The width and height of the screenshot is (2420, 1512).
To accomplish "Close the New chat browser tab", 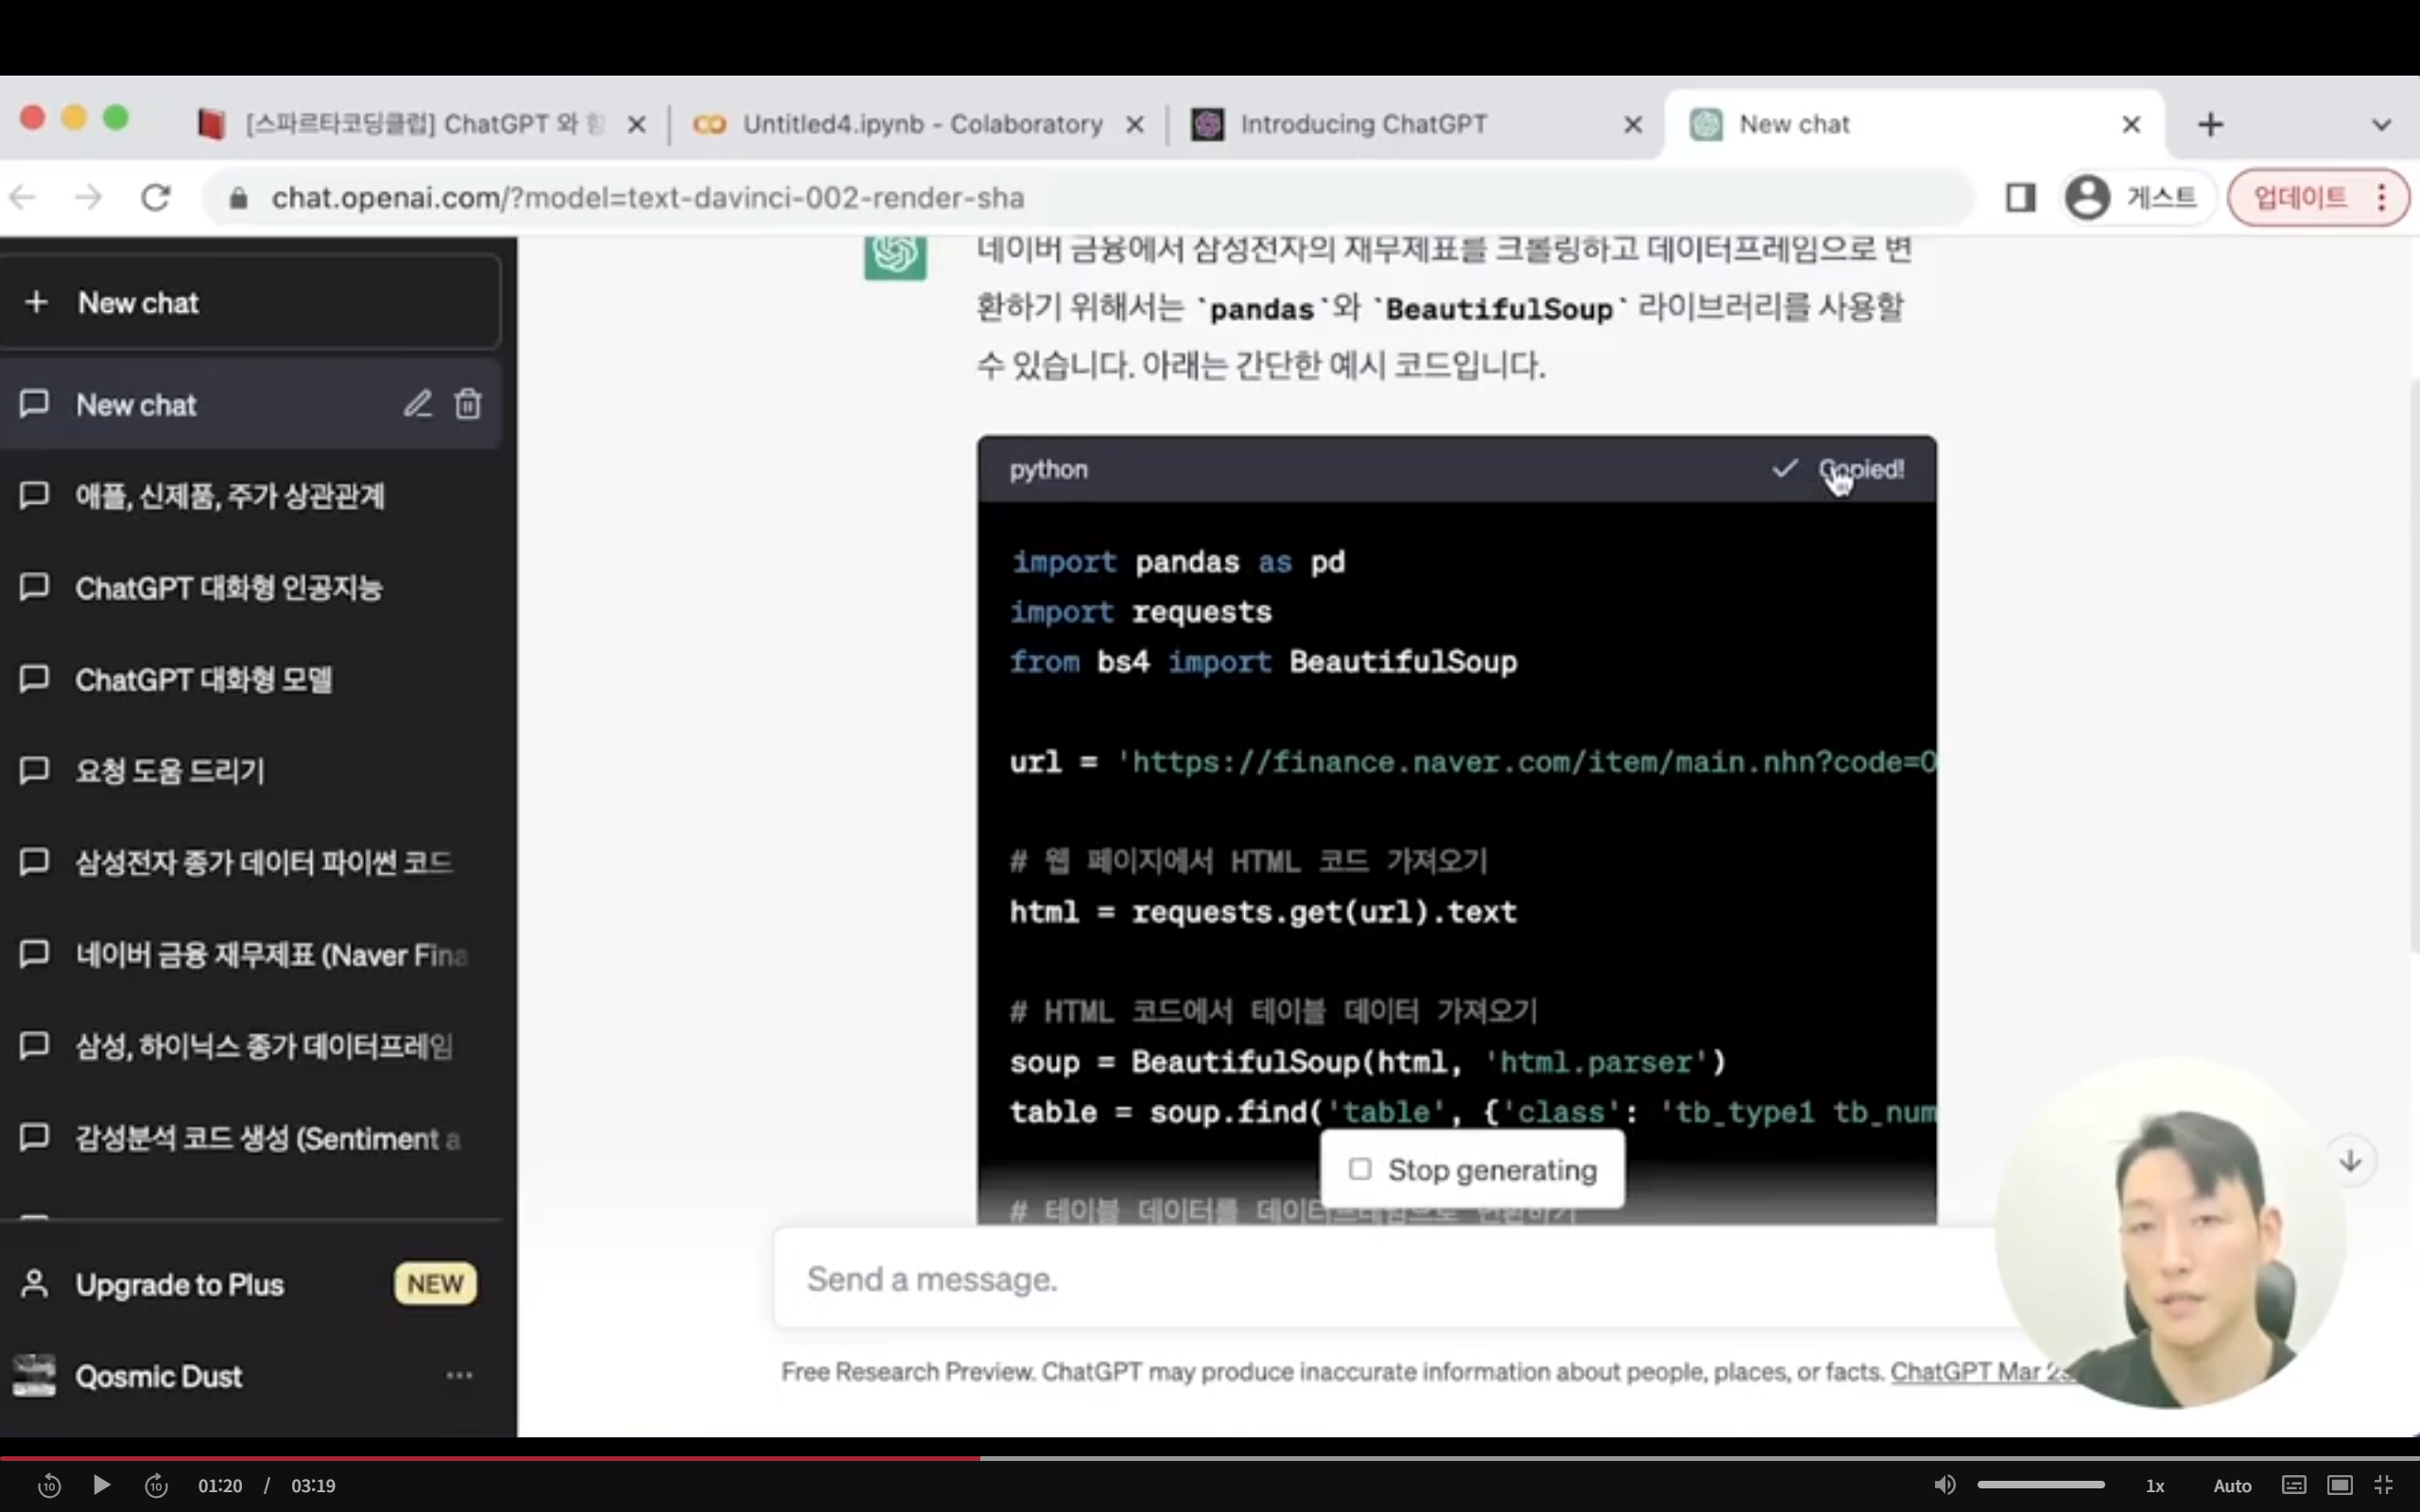I will click(2131, 125).
